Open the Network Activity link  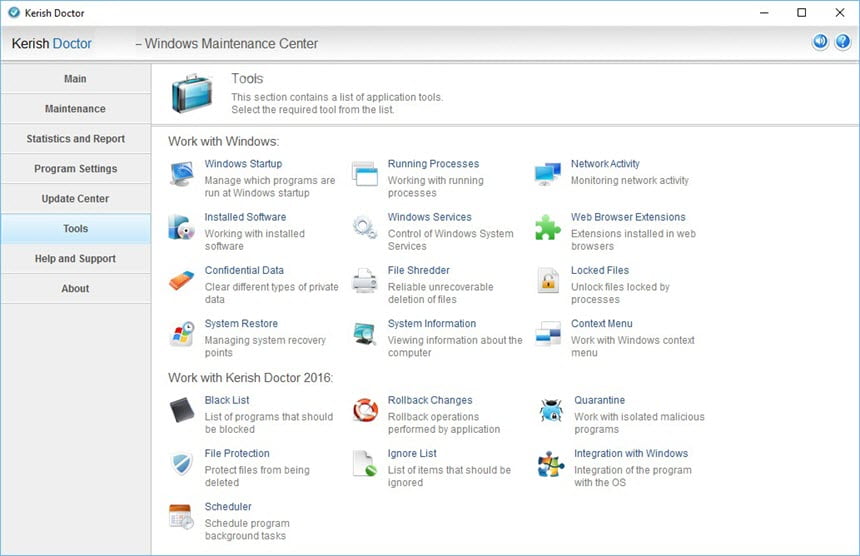(x=605, y=163)
